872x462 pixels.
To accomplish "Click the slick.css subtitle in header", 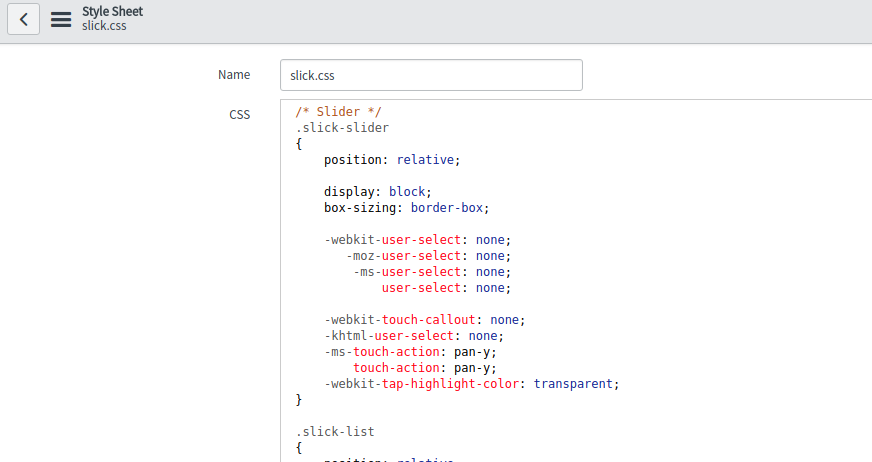I will point(104,26).
